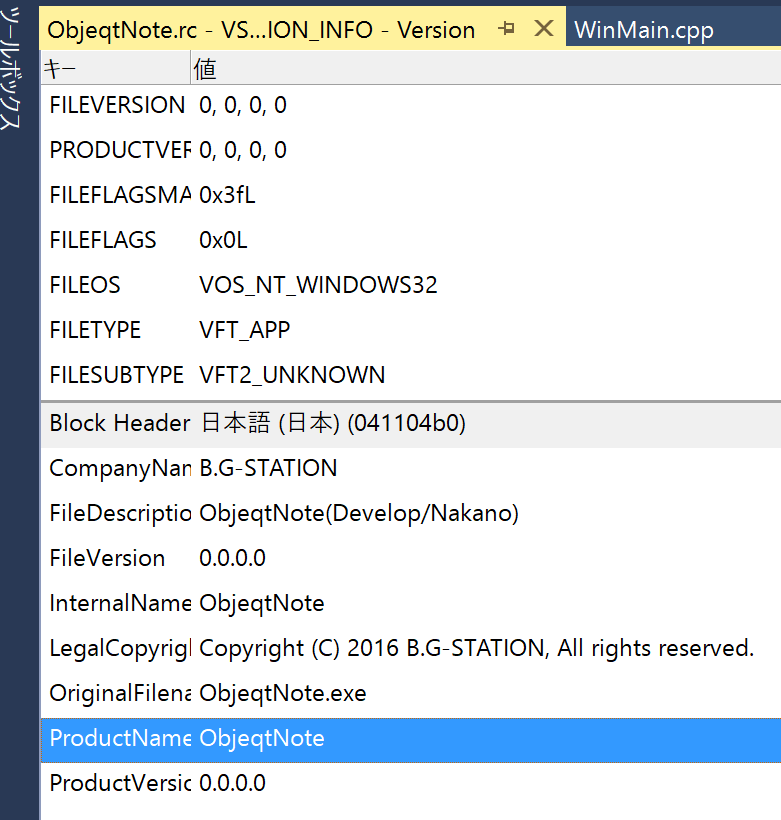Click the ObjeqtNote.exe value

282,693
